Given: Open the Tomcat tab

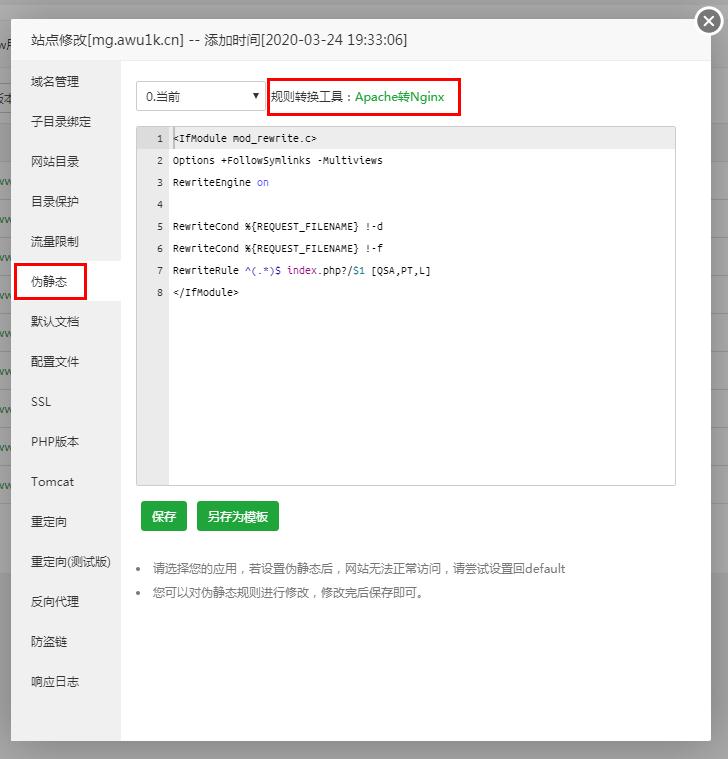Looking at the screenshot, I should tap(52, 482).
